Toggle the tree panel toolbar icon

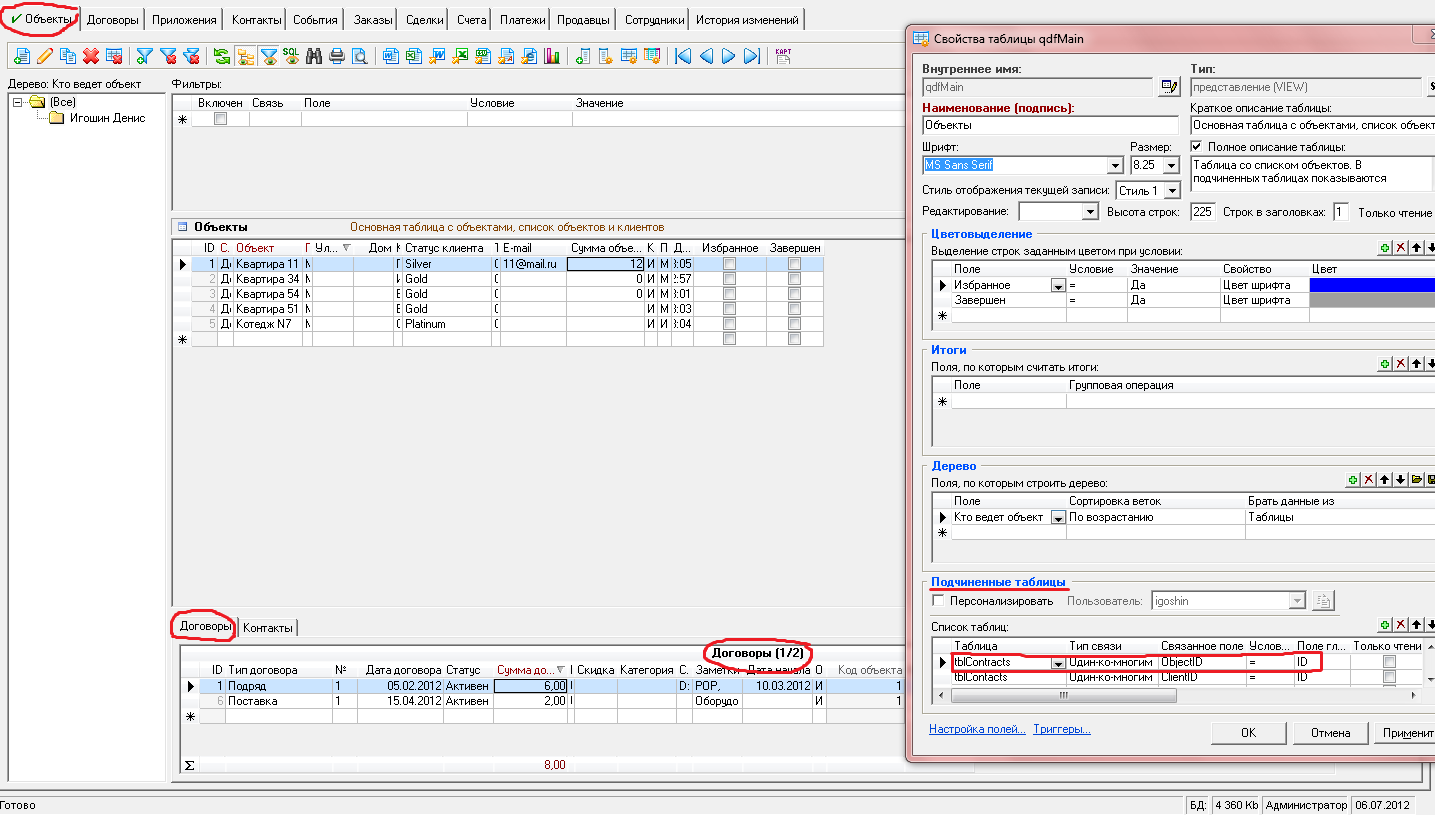(245, 56)
